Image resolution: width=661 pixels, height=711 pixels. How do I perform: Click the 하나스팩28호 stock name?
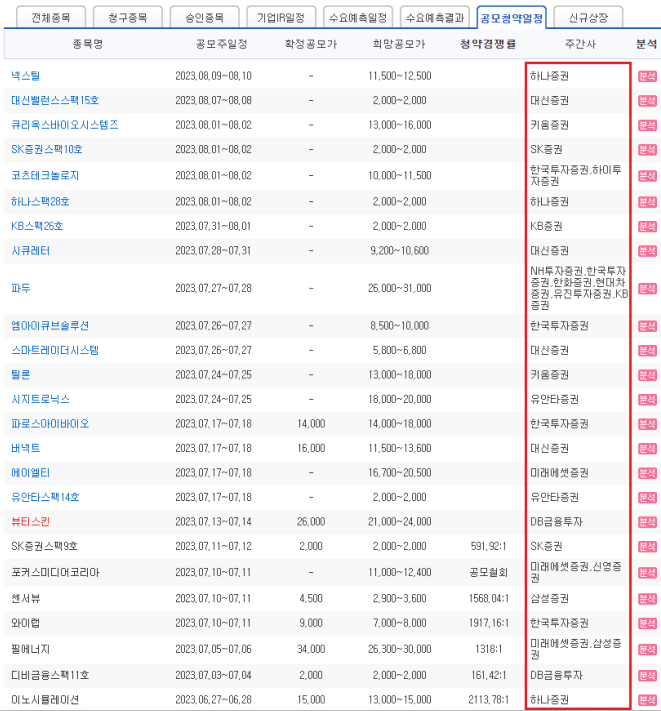pyautogui.click(x=40, y=201)
